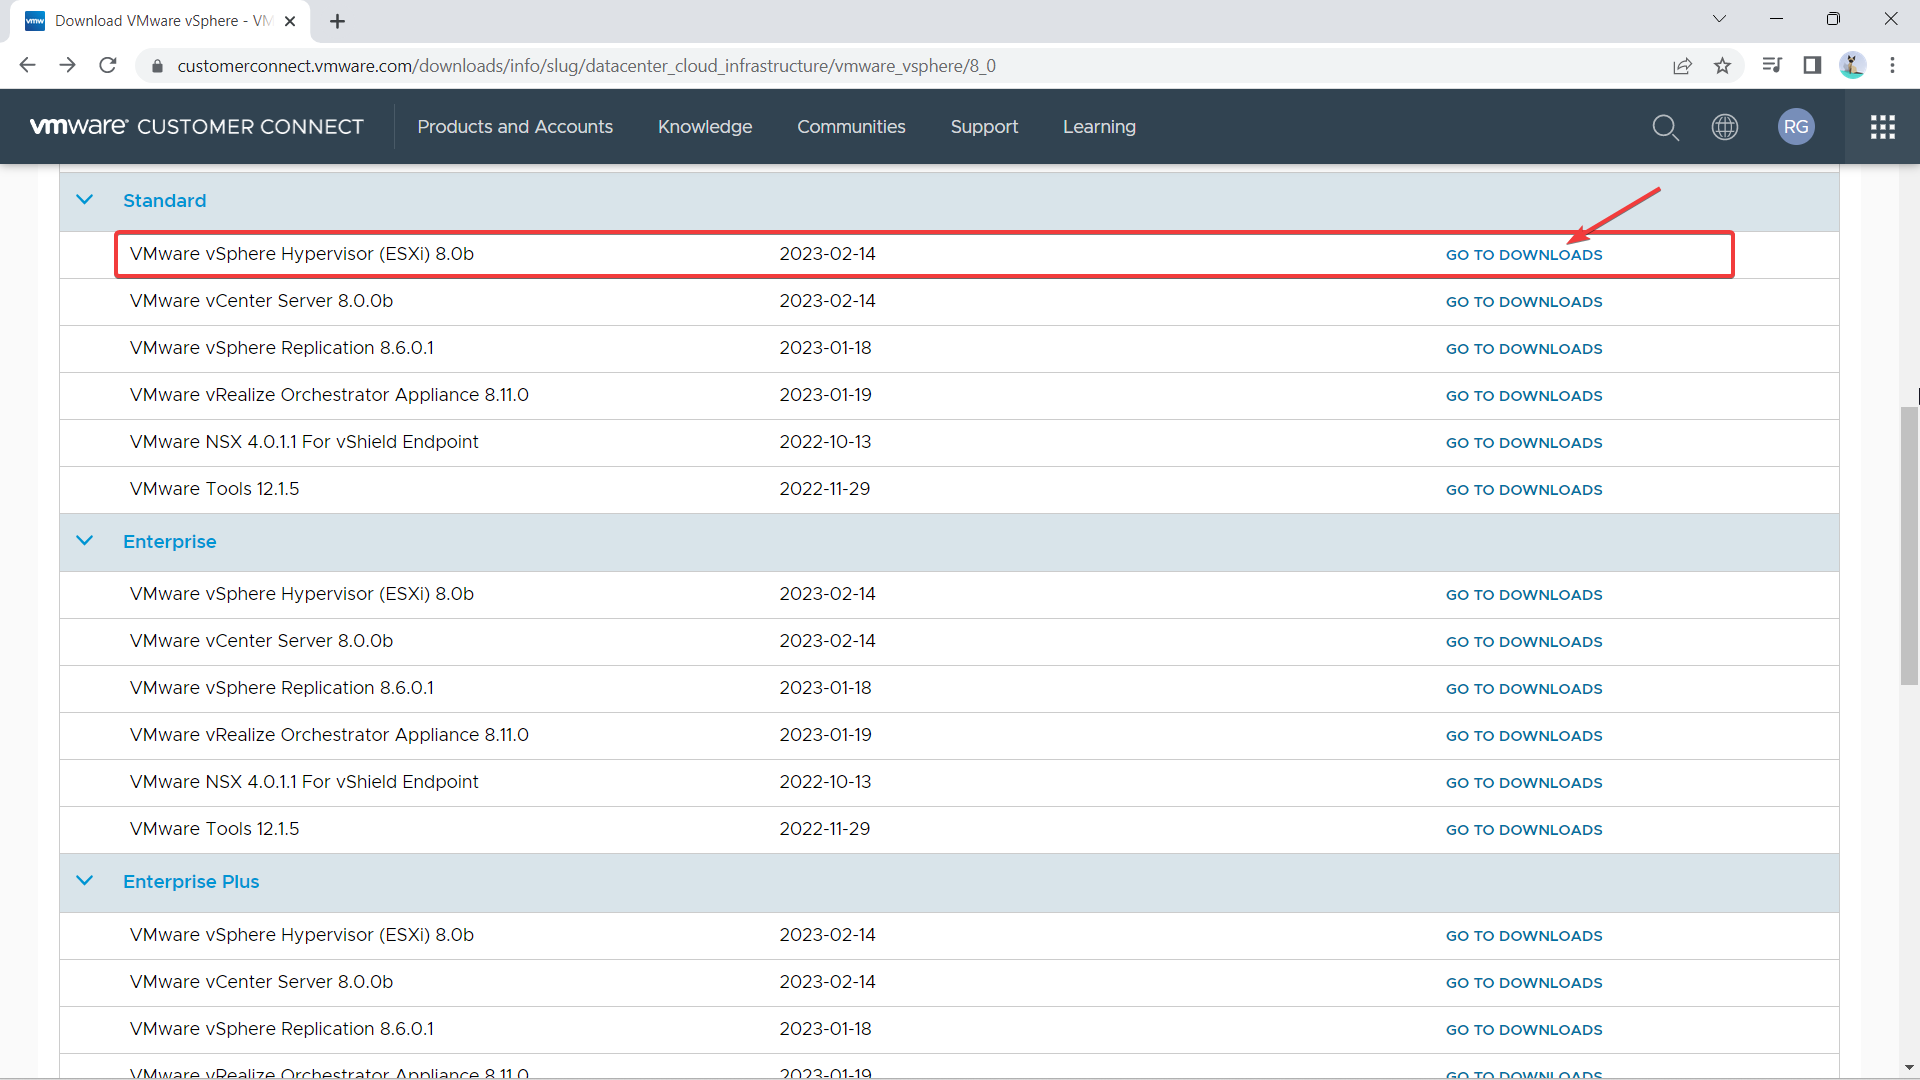
Task: Go to downloads for Standard ESXi 8.0b
Action: pyautogui.click(x=1523, y=255)
